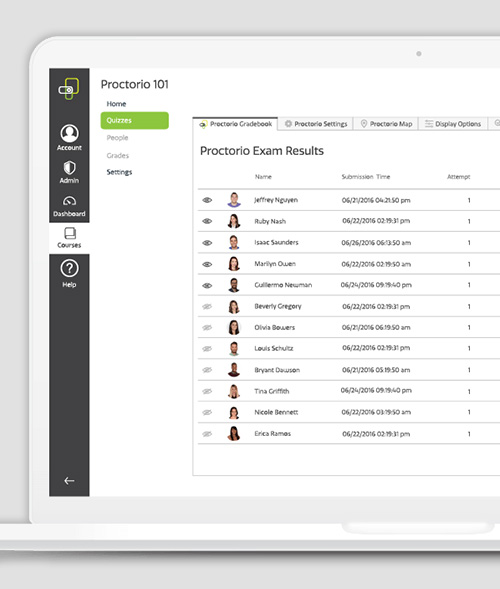Screen dimensions: 500x589
Task: Click Marilyn Owen's avatar photo
Action: pos(234,264)
